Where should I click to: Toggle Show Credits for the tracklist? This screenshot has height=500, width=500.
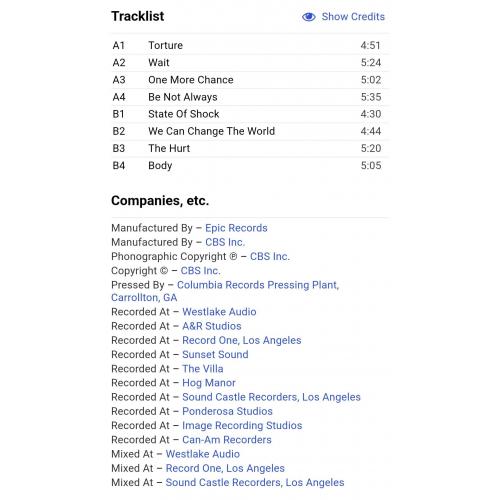point(343,17)
